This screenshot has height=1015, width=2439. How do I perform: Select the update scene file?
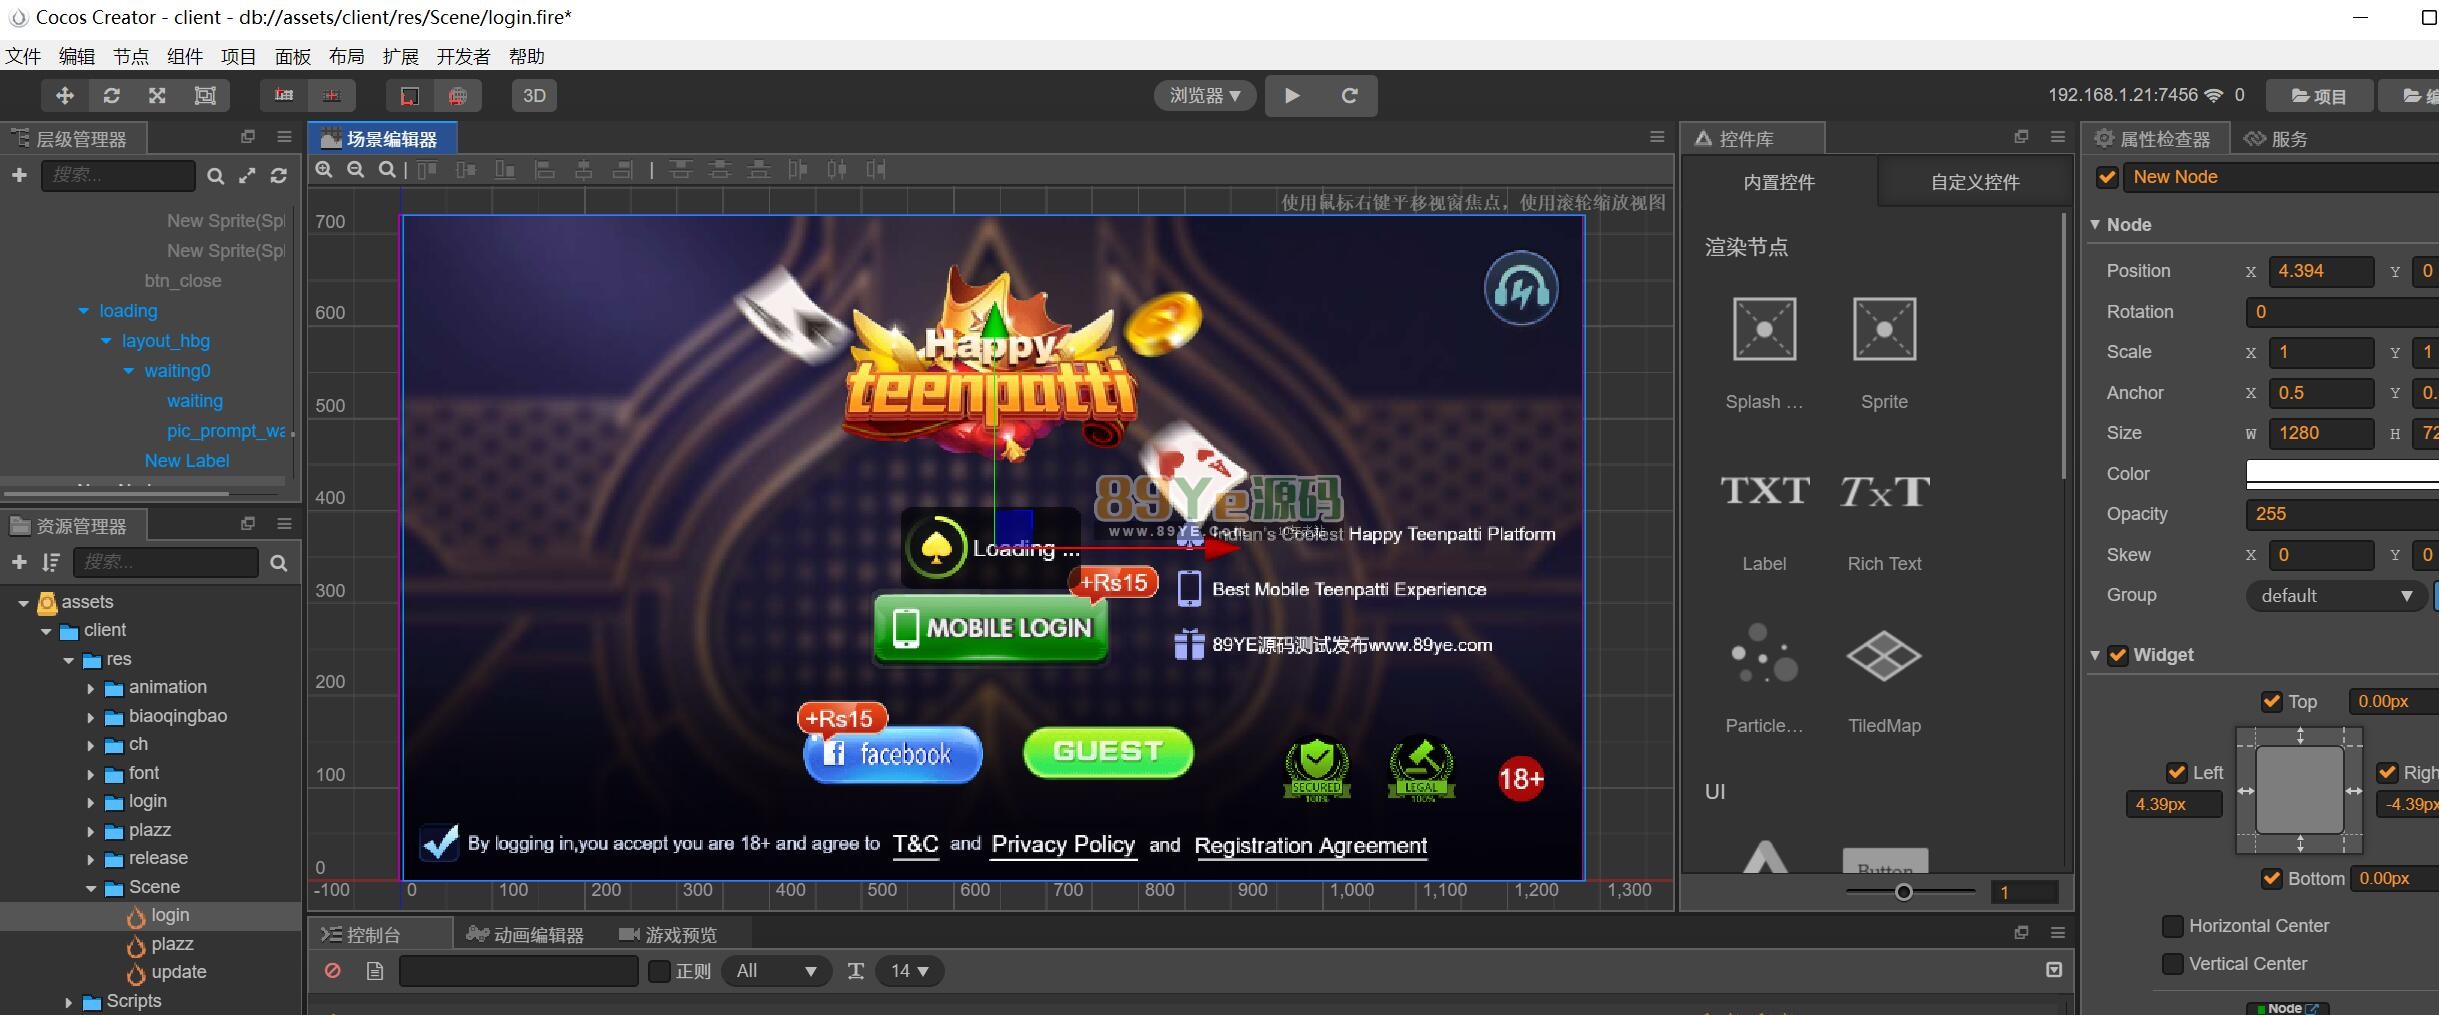tap(179, 972)
